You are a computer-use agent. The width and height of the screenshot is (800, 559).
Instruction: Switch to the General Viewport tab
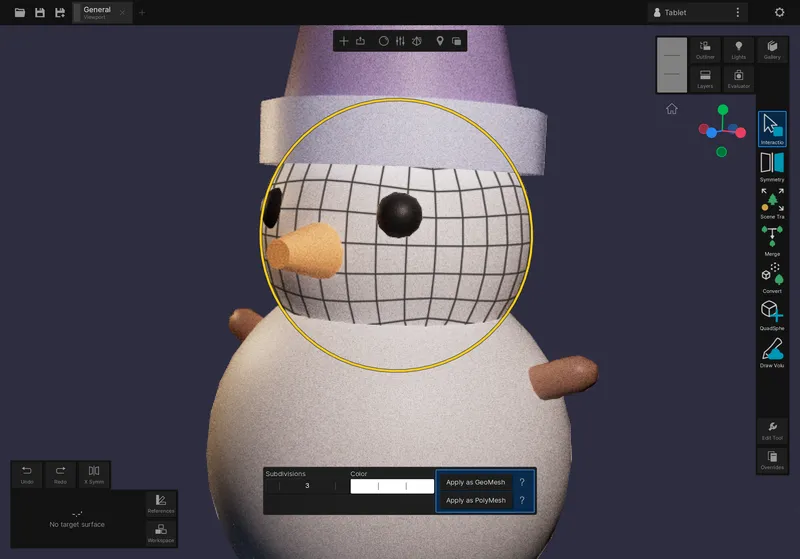click(x=97, y=13)
